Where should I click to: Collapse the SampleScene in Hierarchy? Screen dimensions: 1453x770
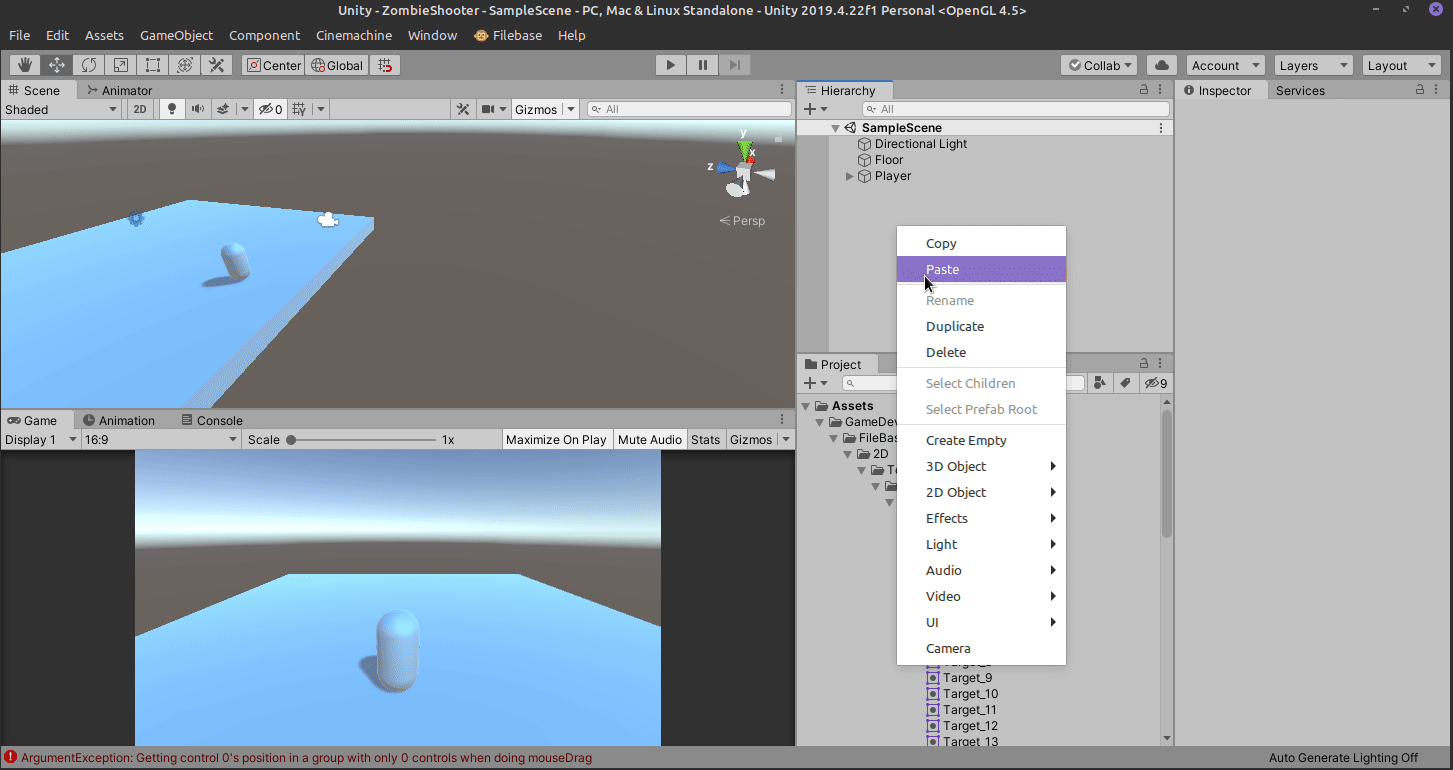[x=835, y=128]
